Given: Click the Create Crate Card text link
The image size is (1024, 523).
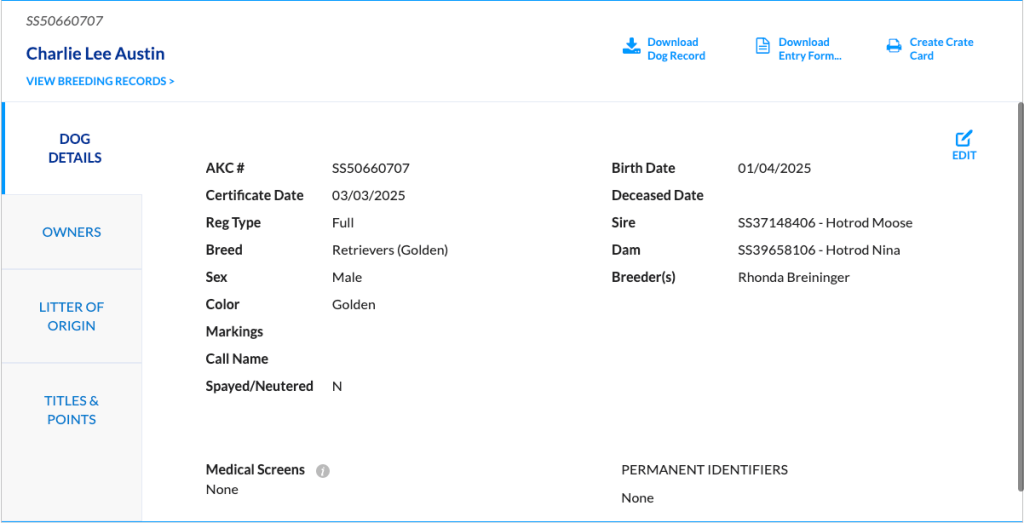Looking at the screenshot, I should (x=940, y=49).
